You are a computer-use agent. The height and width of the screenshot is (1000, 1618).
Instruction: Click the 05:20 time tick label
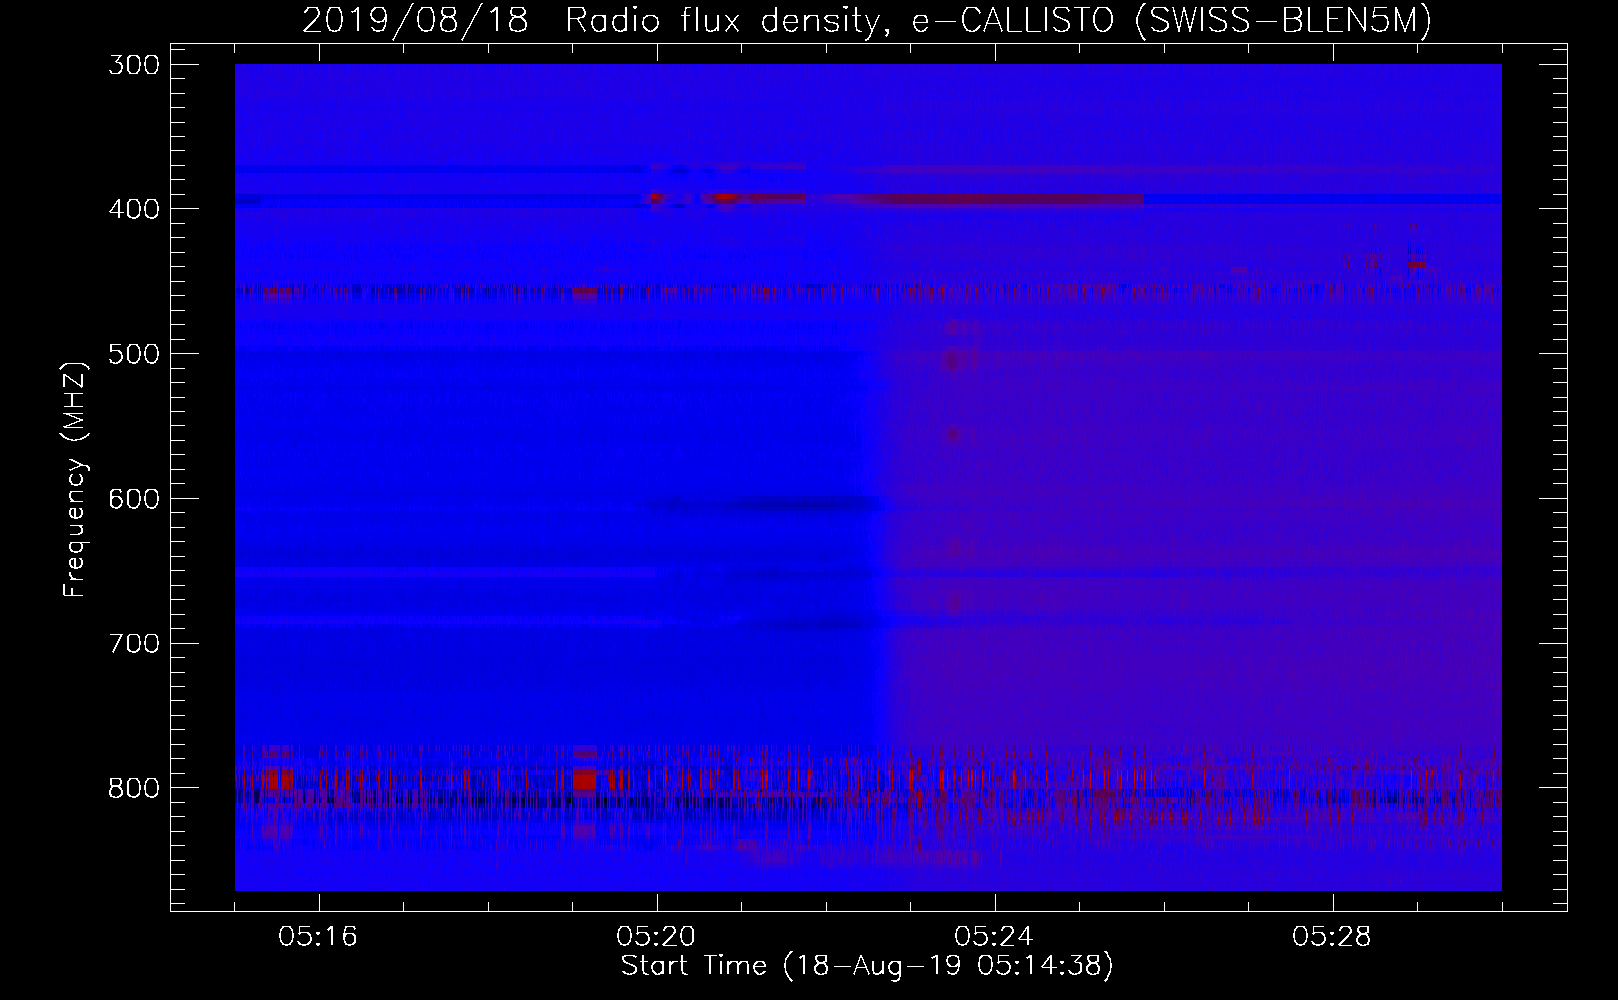657,937
